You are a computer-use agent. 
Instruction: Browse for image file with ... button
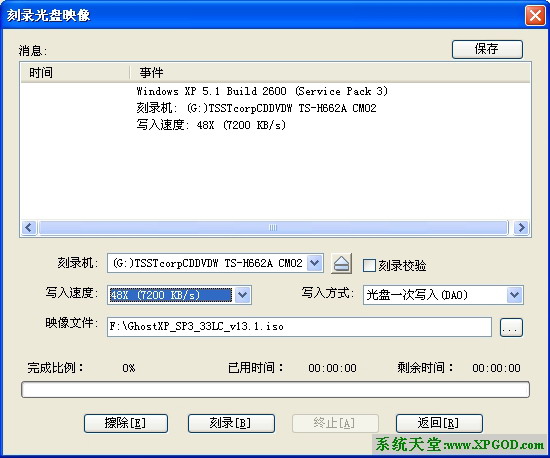511,328
